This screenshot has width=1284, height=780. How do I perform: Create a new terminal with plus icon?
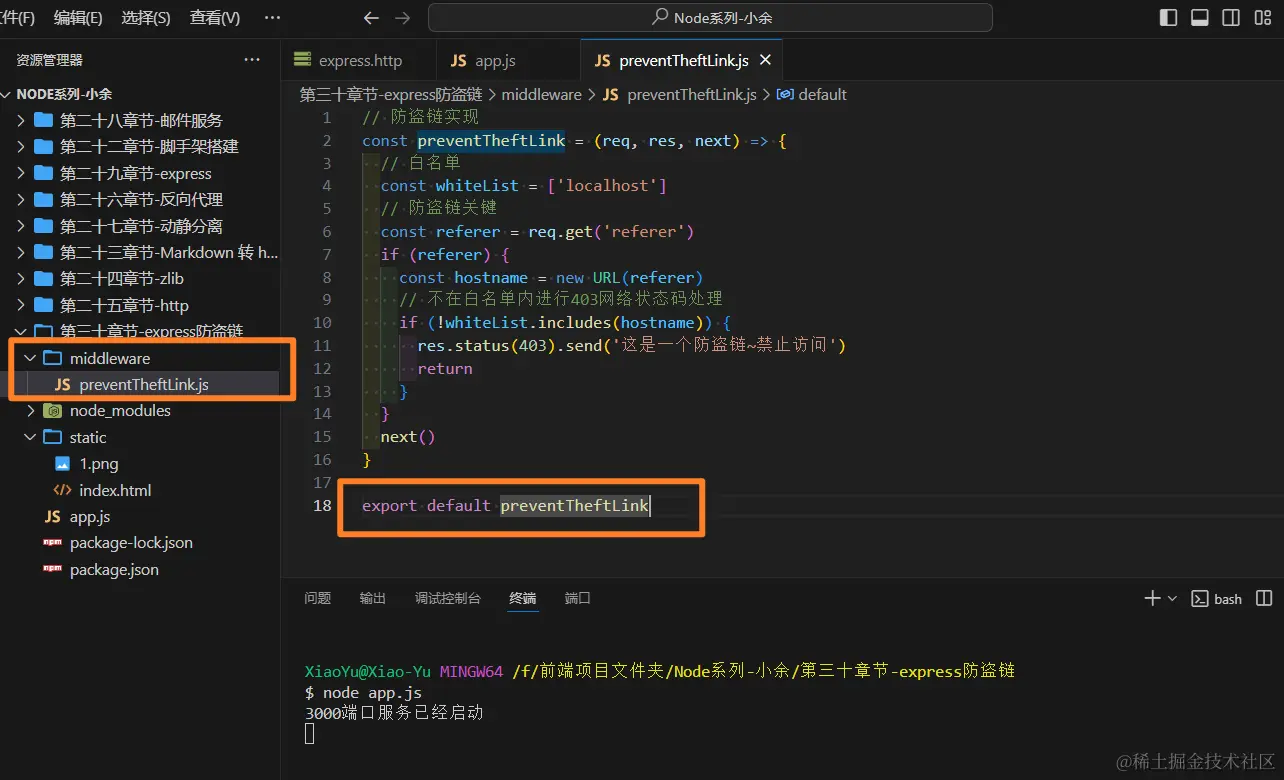tap(1152, 598)
